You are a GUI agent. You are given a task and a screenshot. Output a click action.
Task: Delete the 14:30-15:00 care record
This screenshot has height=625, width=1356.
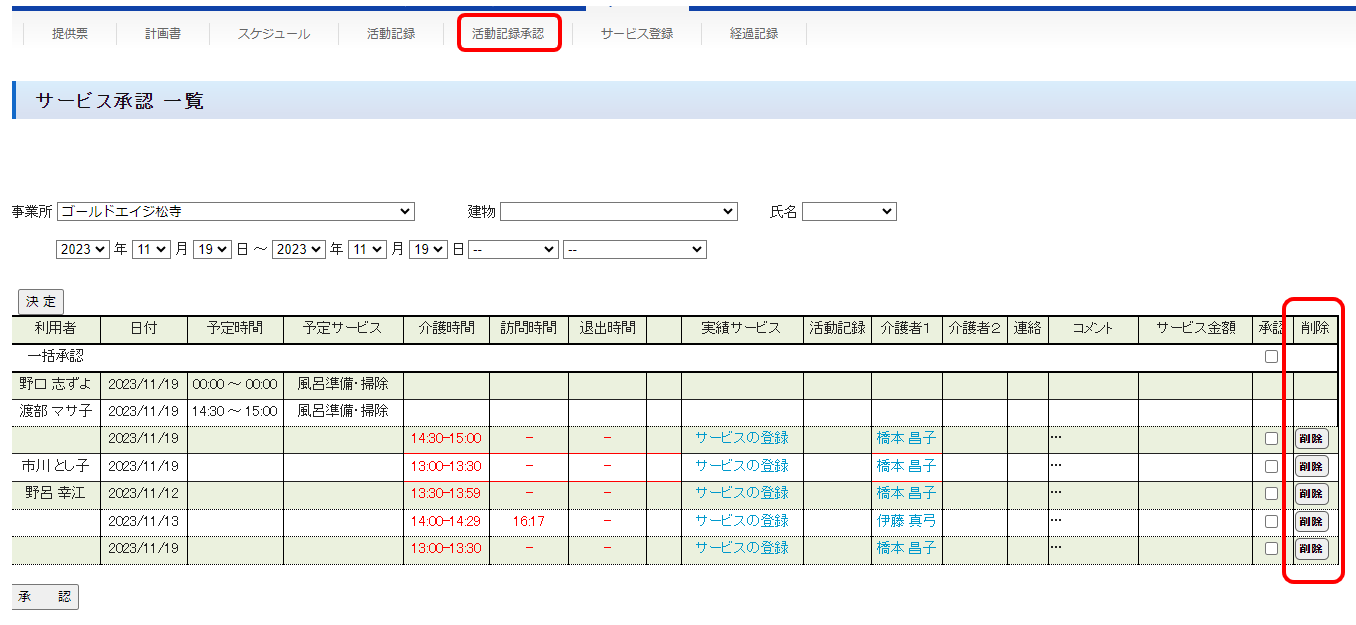tap(1311, 438)
